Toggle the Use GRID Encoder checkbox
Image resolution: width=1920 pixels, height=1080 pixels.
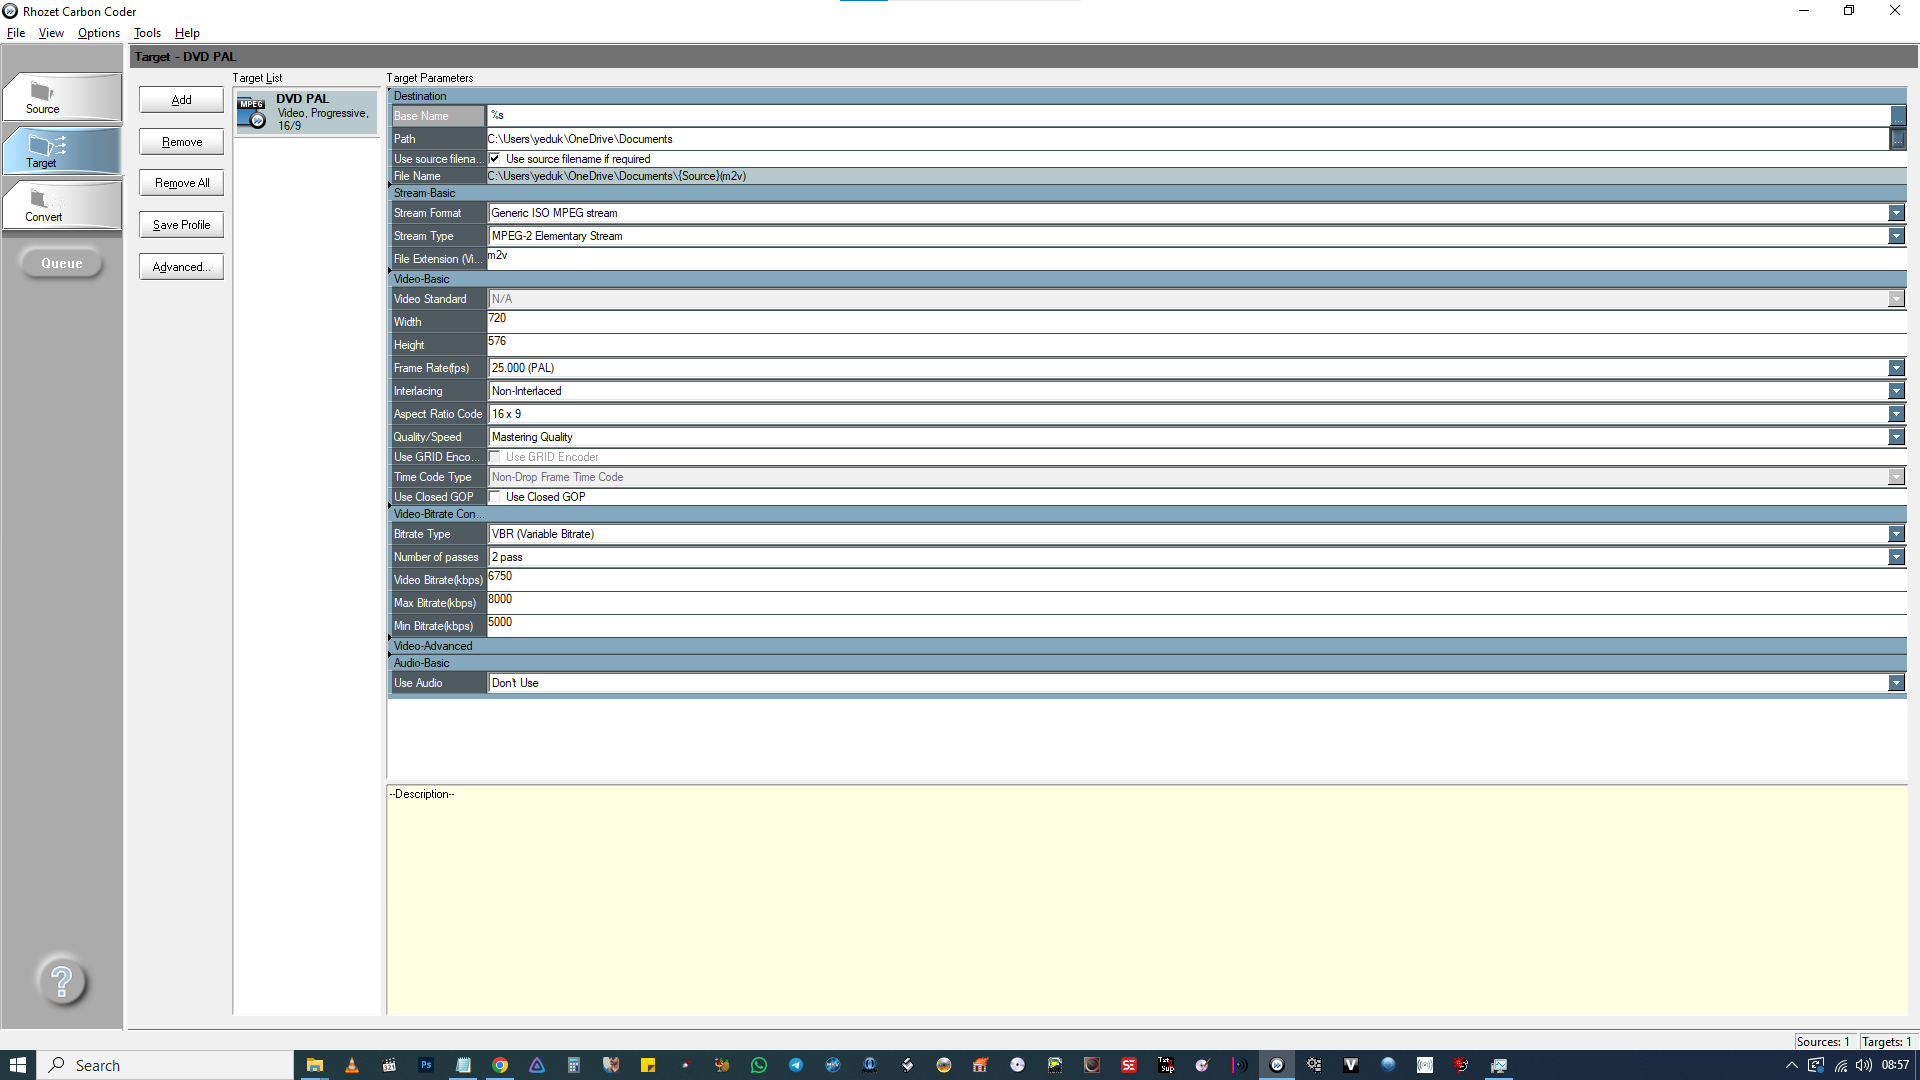[495, 457]
